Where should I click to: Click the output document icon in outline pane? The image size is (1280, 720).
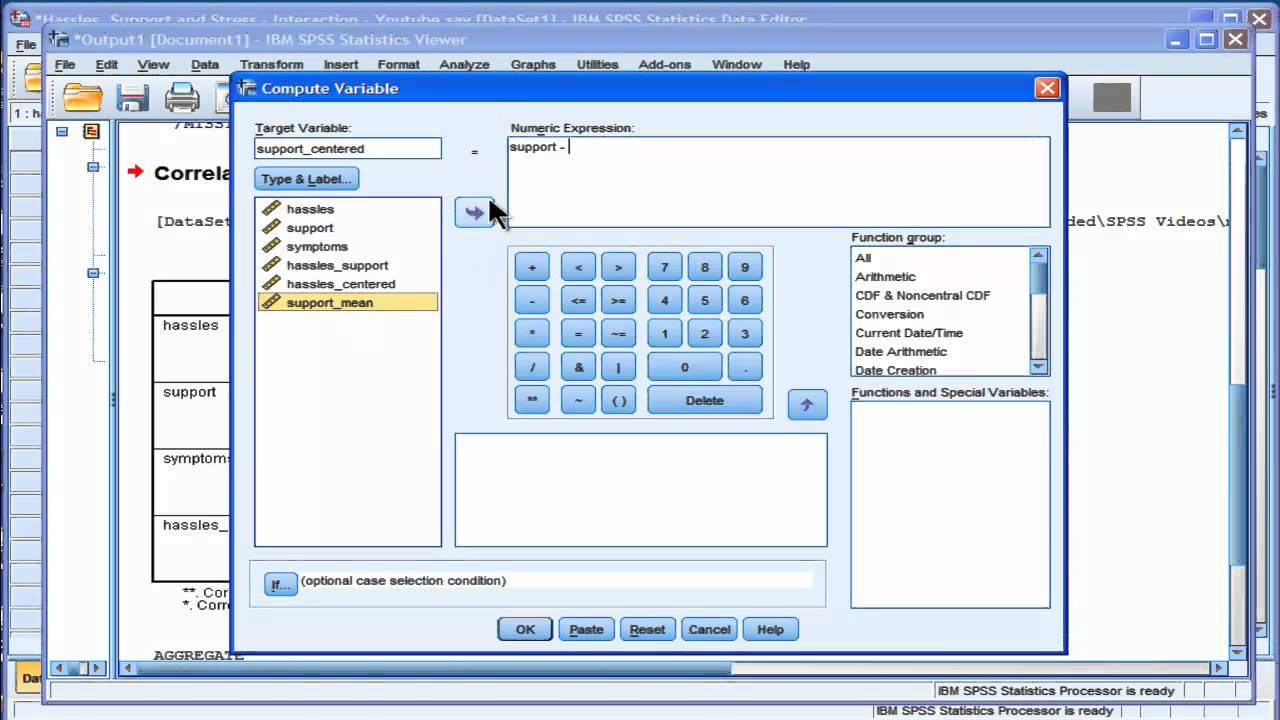pyautogui.click(x=91, y=131)
